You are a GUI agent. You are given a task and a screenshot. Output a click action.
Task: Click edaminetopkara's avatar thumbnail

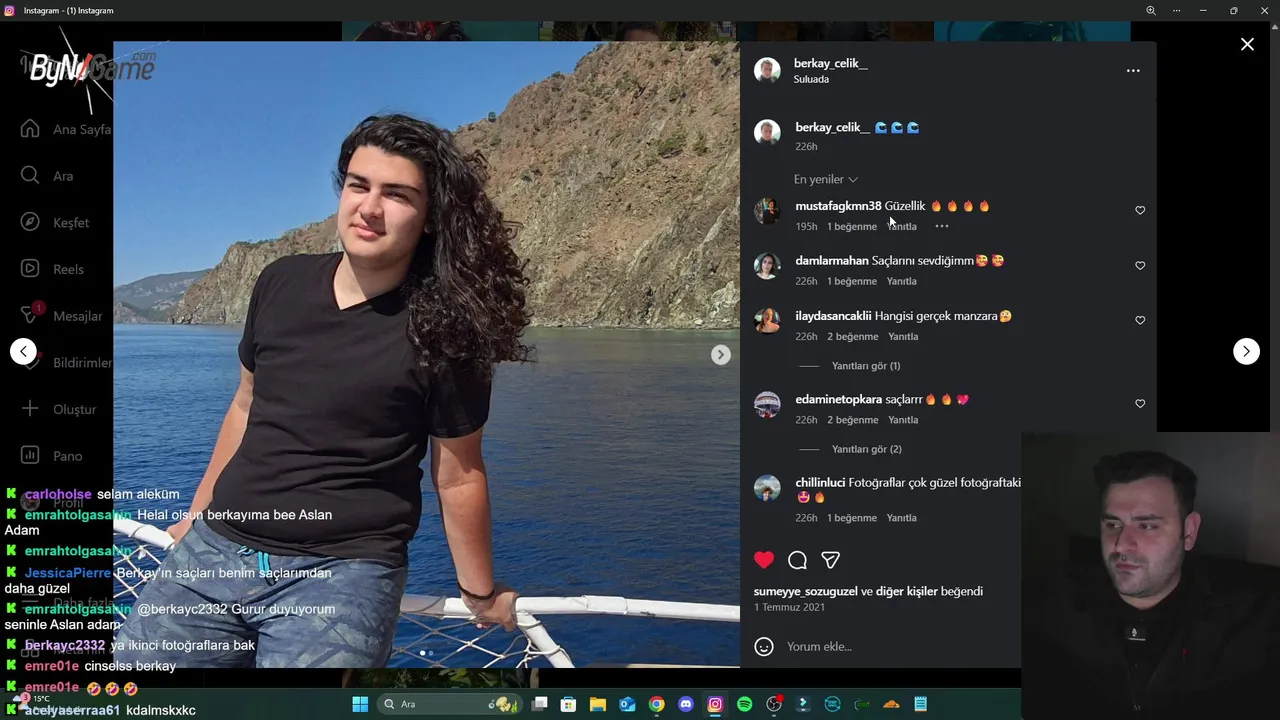pyautogui.click(x=767, y=404)
